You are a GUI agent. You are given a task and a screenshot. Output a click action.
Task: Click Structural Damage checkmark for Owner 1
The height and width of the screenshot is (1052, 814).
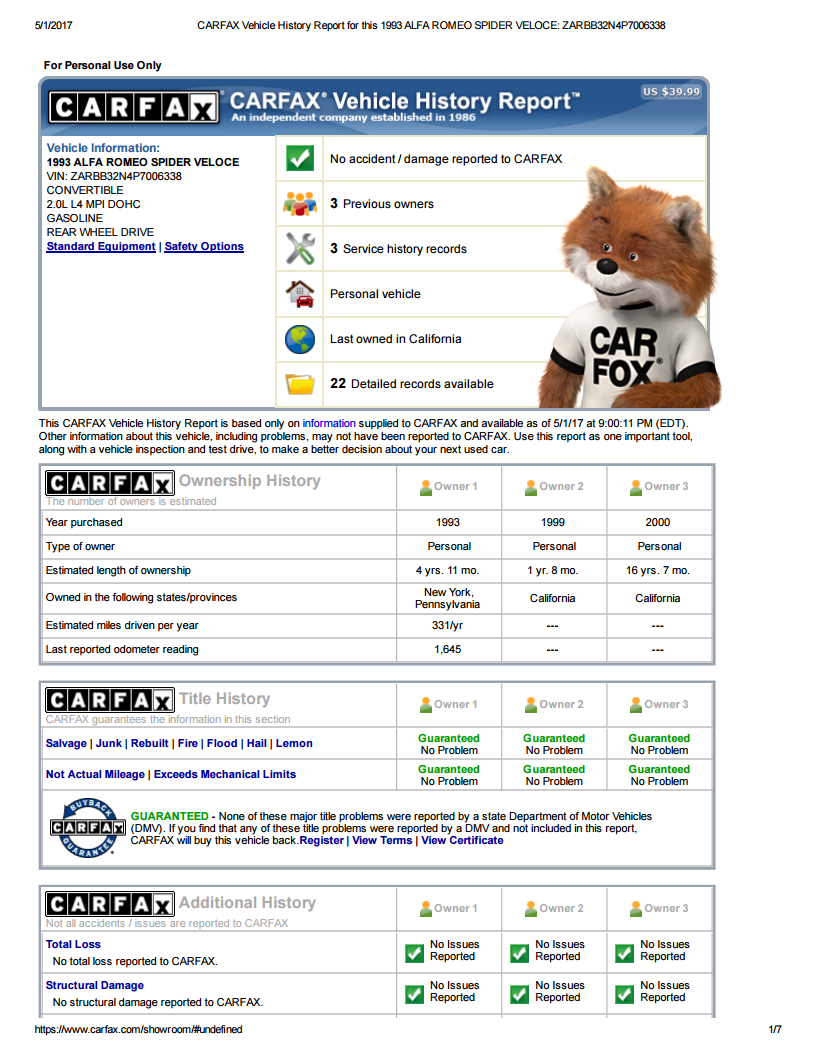414,994
